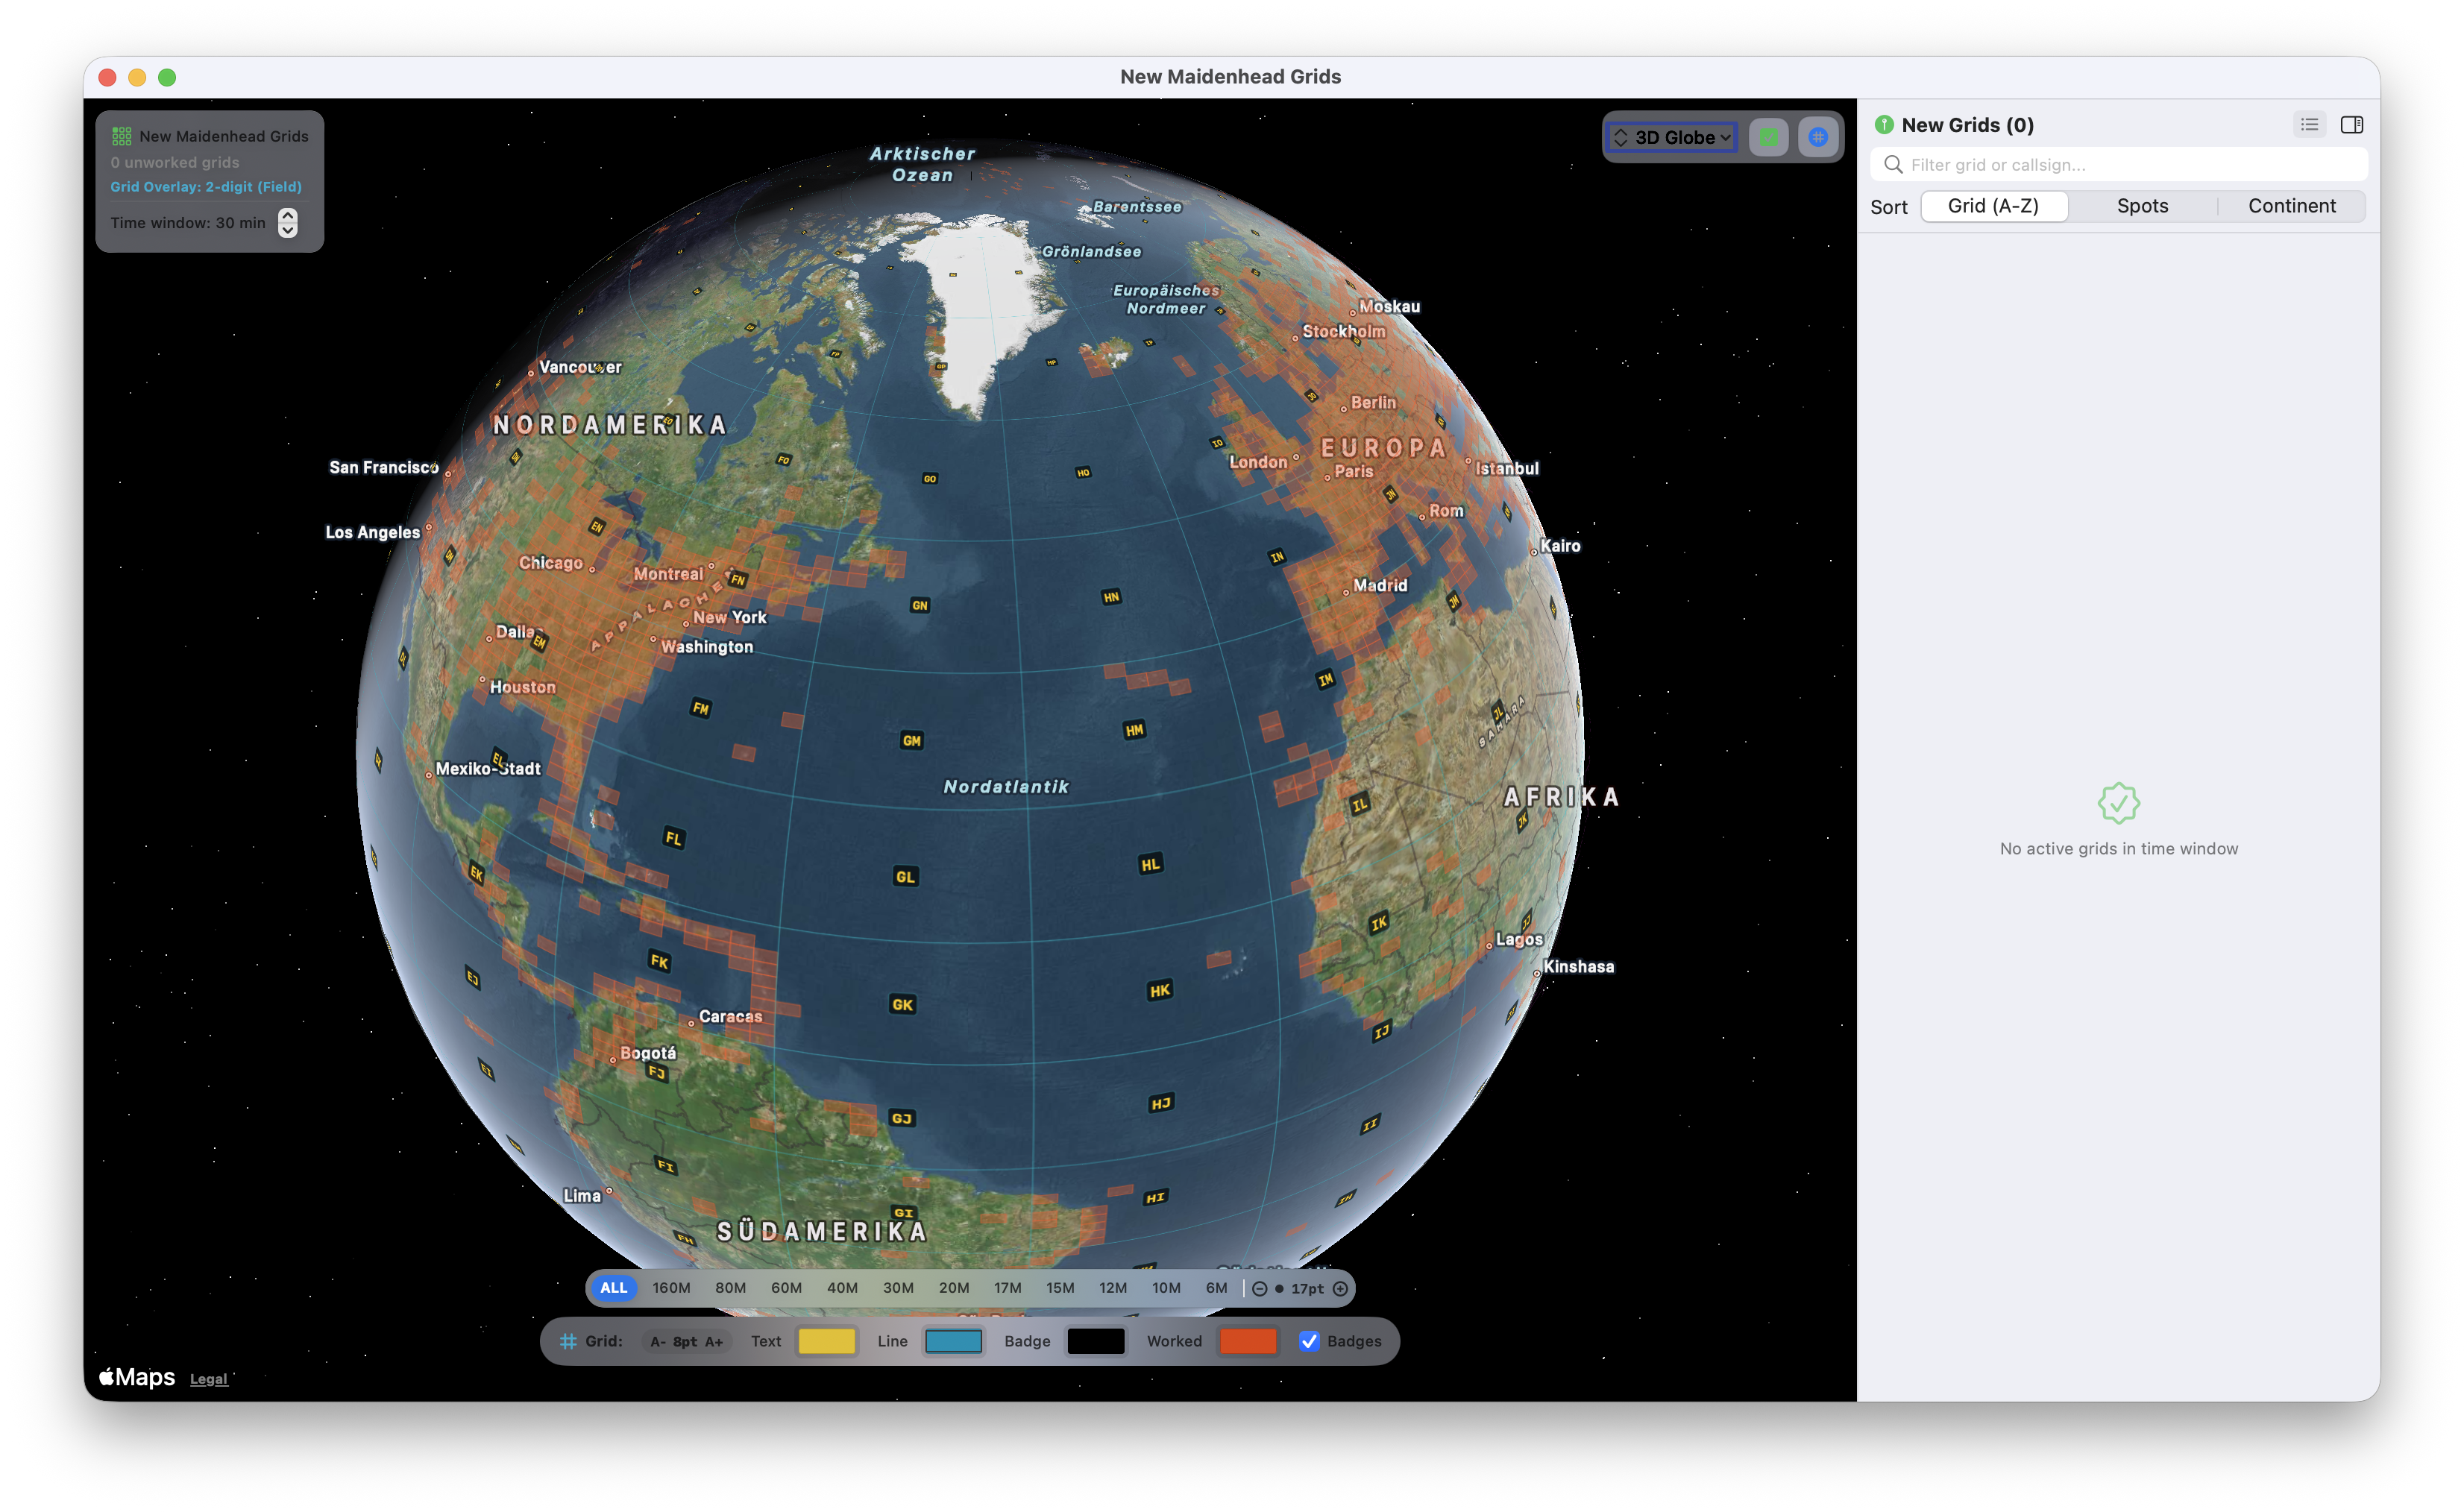Select the 10M band filter
The image size is (2464, 1512).
click(x=1166, y=1289)
